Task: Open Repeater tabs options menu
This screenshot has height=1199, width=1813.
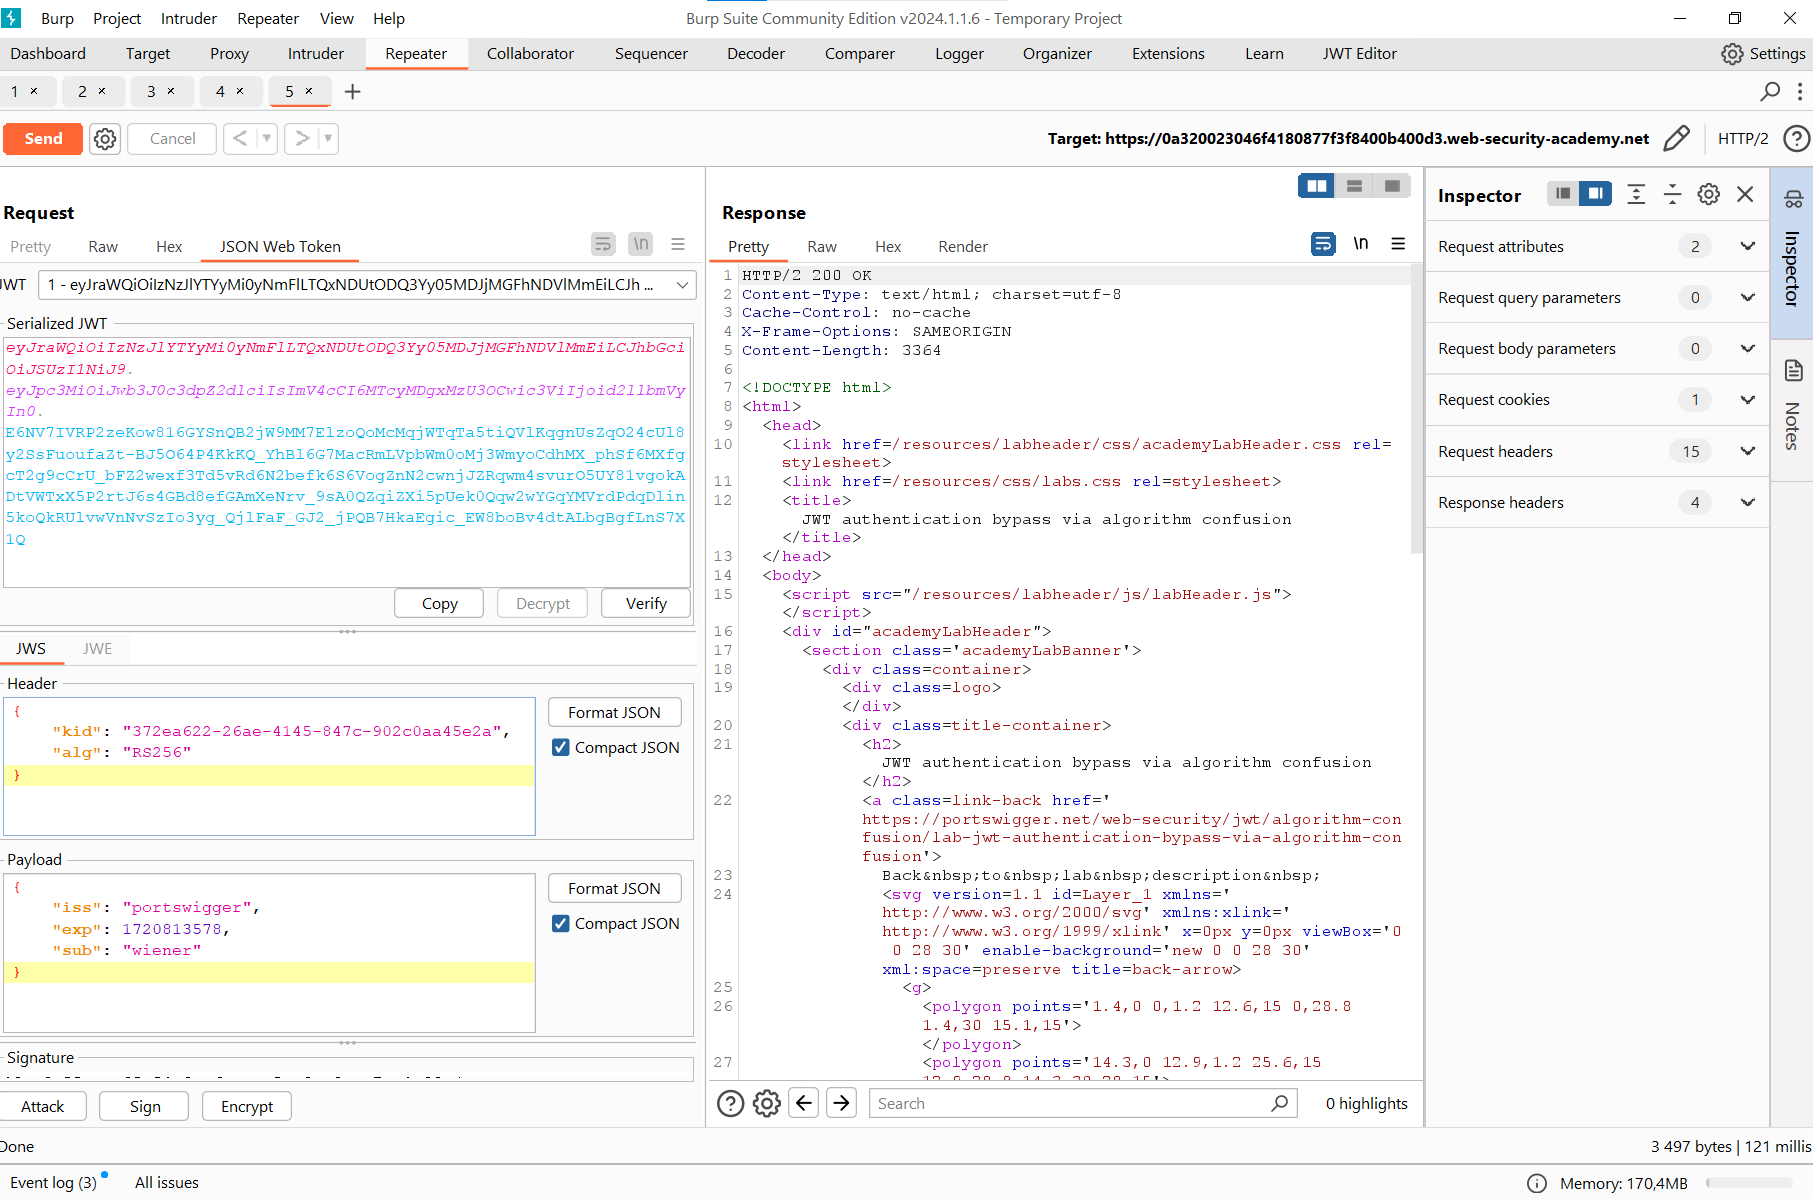Action: [1800, 92]
